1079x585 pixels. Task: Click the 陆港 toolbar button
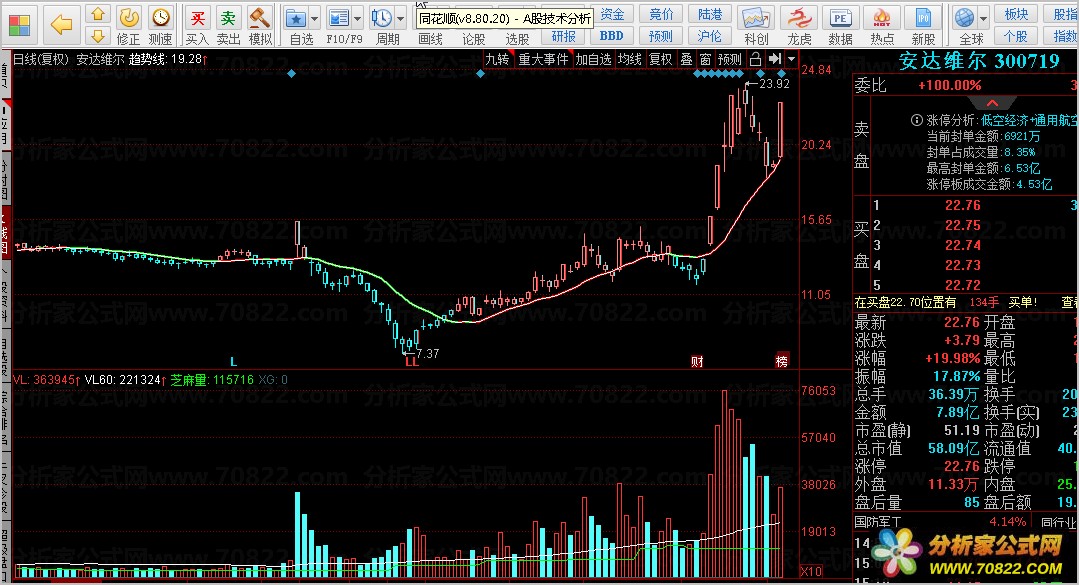[x=709, y=14]
